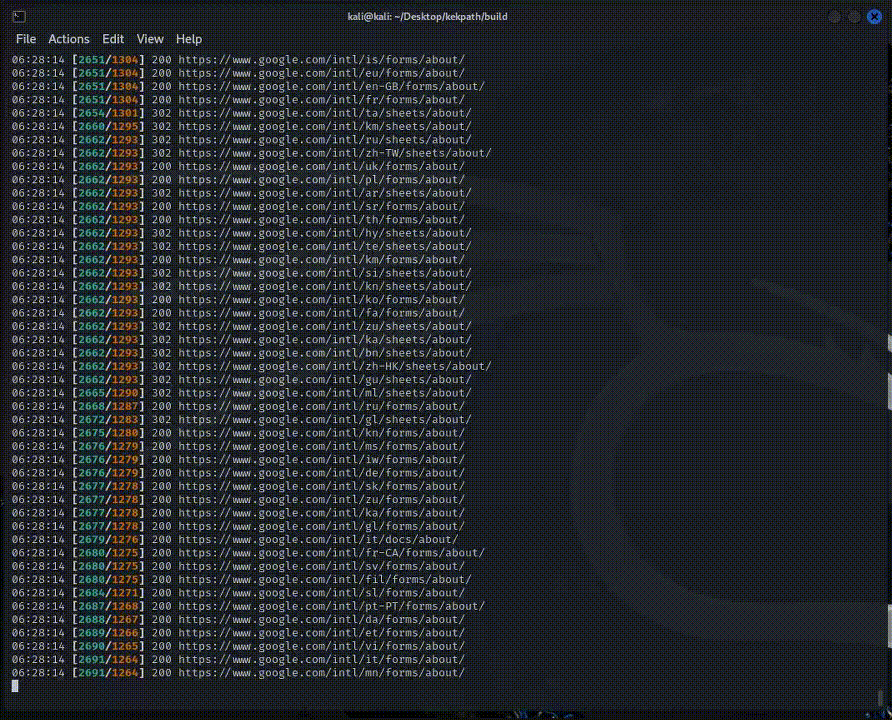The height and width of the screenshot is (720, 892).
Task: Open the File menu
Action: pos(26,39)
